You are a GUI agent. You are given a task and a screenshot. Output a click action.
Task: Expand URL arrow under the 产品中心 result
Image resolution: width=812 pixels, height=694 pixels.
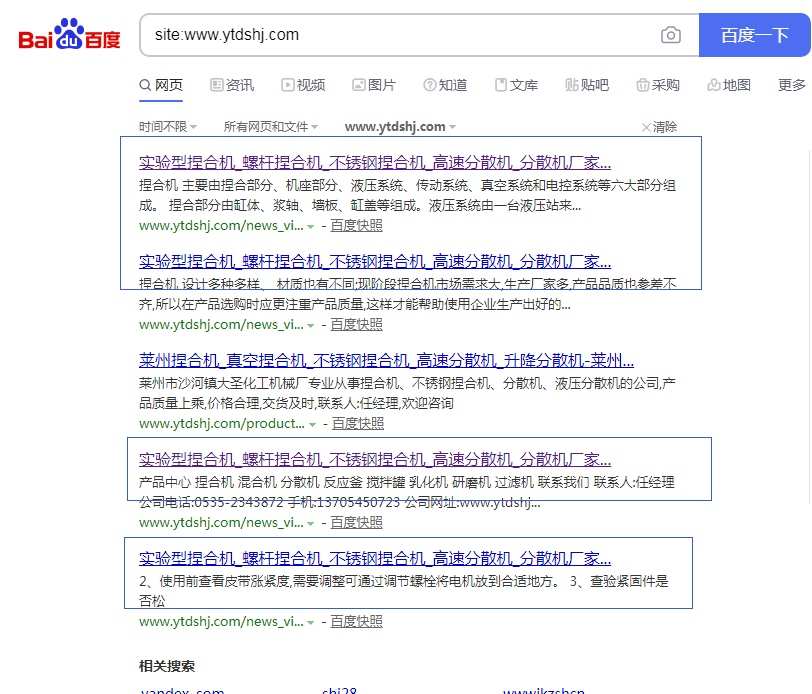(311, 524)
